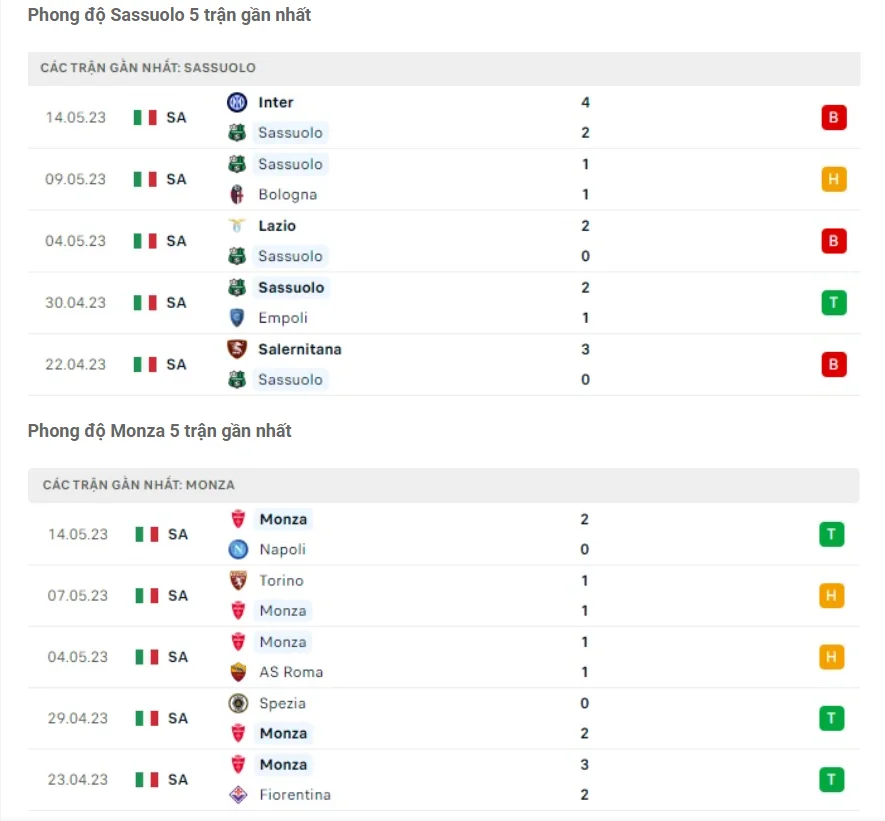
Task: Click the yellow H badge for Torino vs Monza
Action: click(x=833, y=595)
